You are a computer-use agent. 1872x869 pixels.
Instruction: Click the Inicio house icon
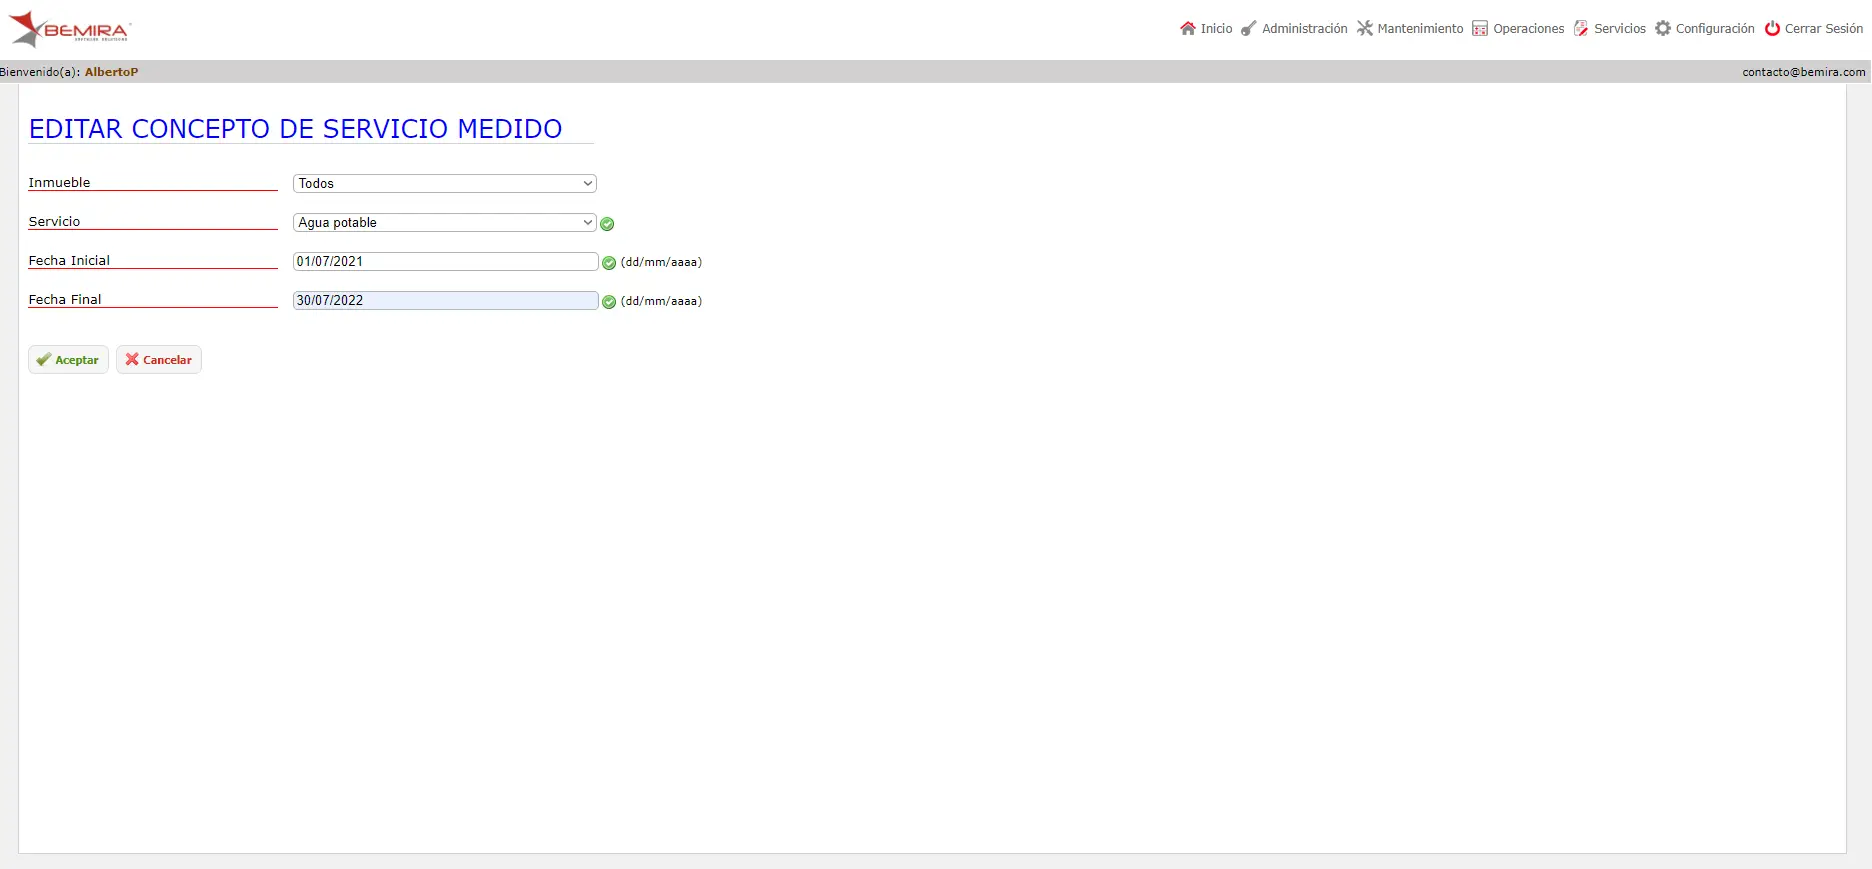tap(1188, 28)
